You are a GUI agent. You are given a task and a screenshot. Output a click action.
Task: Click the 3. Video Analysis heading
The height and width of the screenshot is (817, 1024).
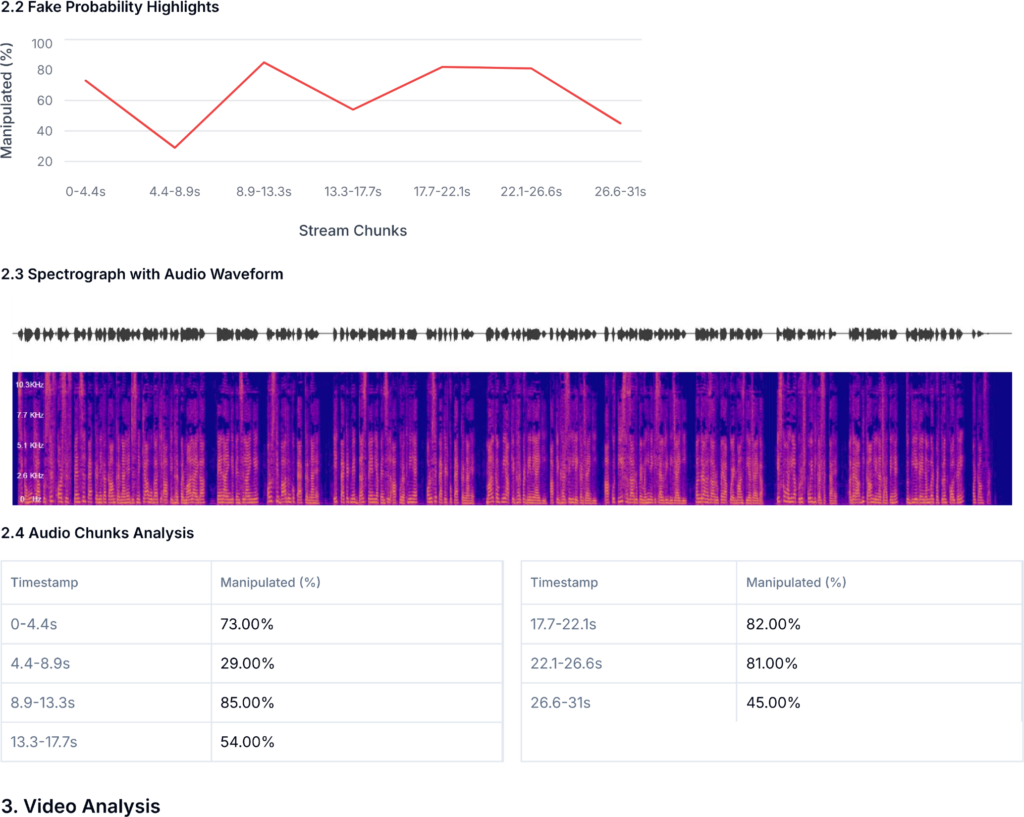coord(82,806)
